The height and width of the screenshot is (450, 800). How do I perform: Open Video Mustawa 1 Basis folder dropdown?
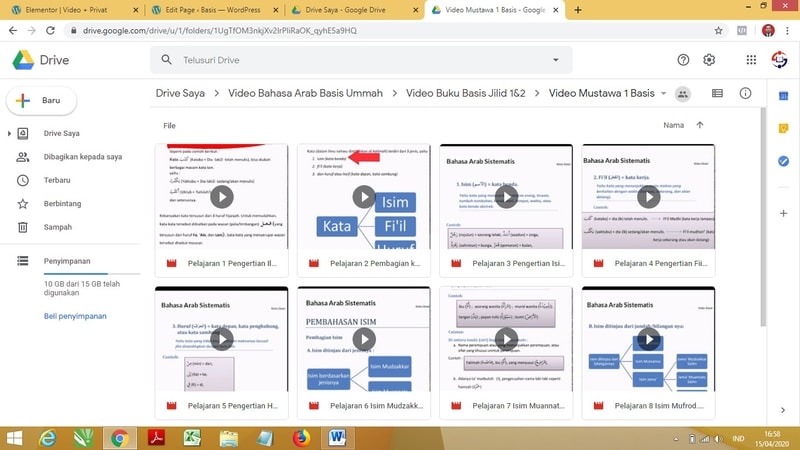664,94
